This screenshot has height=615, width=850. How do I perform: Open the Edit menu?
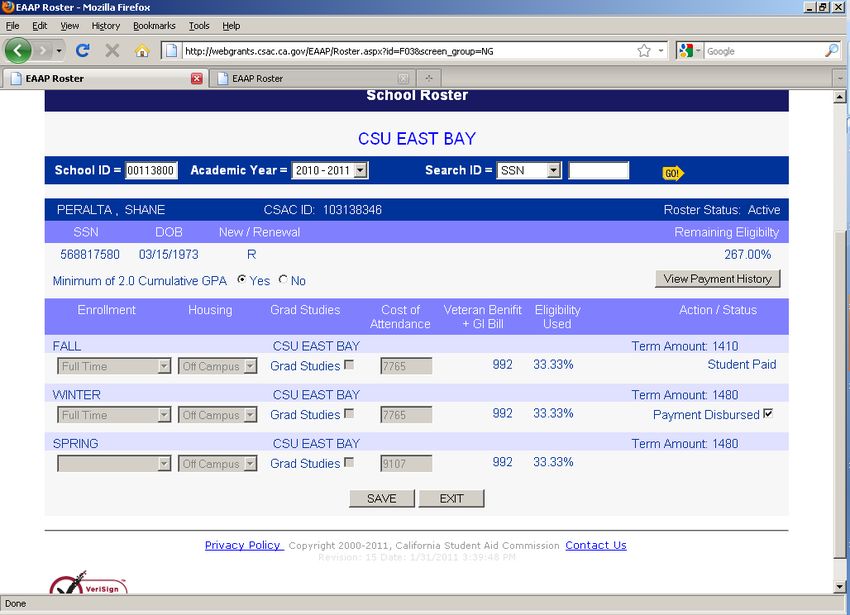tap(40, 25)
